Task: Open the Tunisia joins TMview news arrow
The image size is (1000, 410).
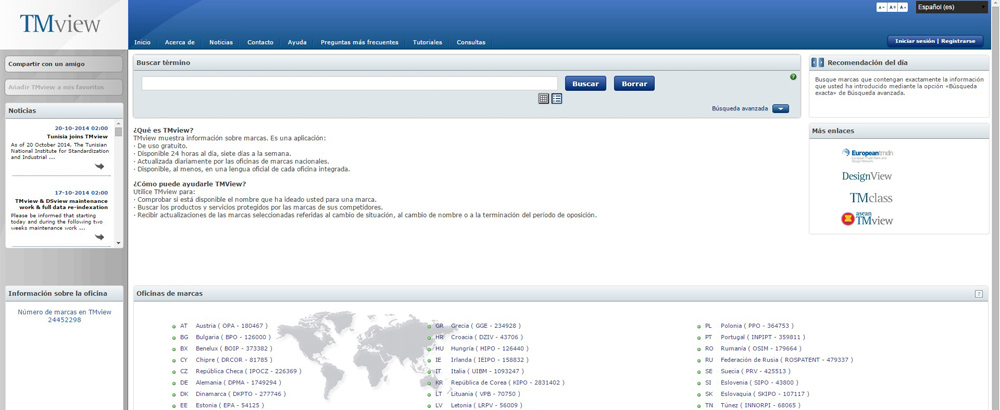Action: point(99,166)
